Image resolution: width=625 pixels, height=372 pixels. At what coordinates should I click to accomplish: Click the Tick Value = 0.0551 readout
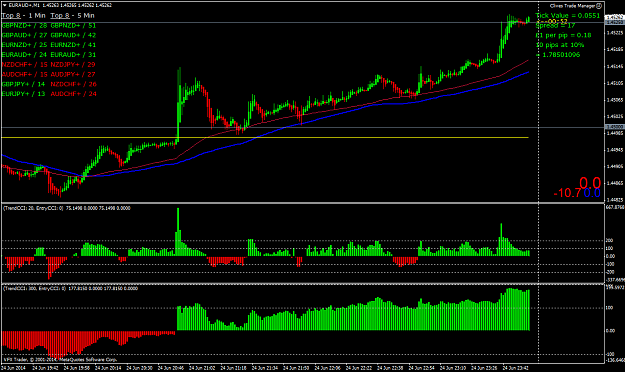coord(568,16)
